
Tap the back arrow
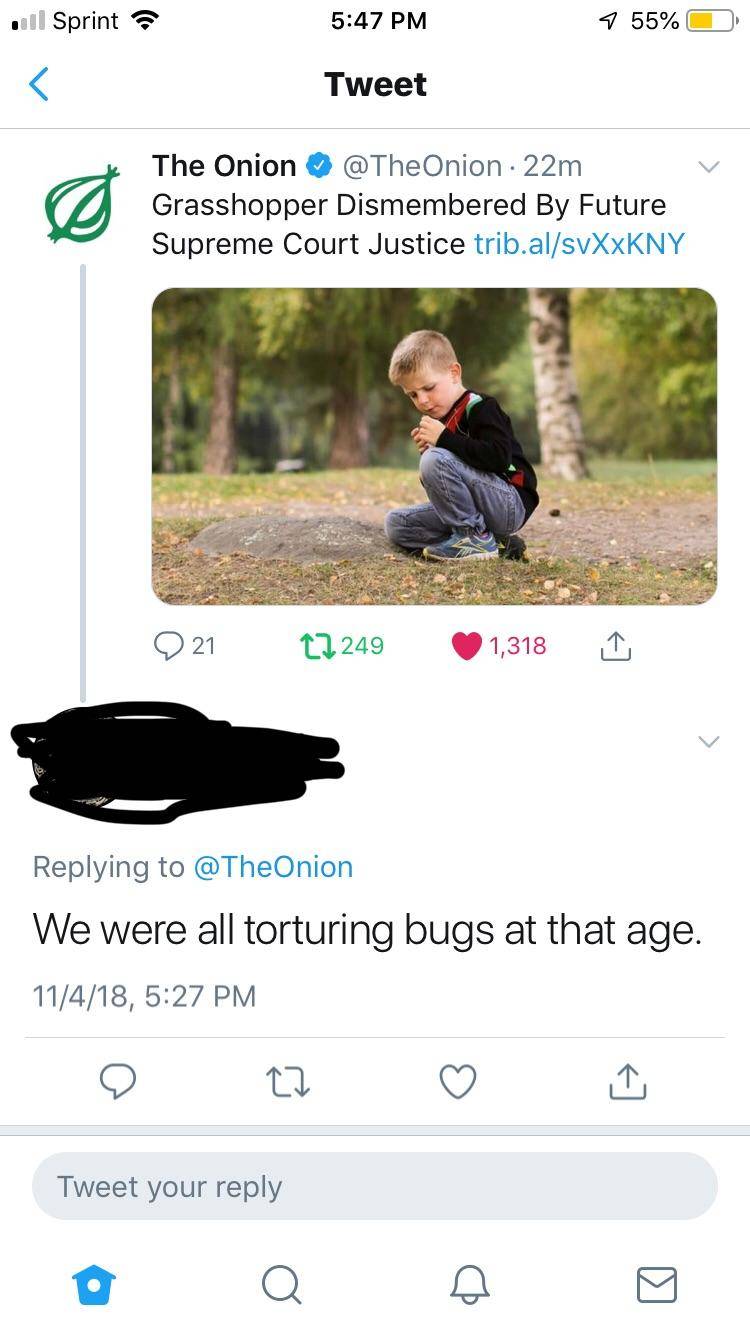click(x=39, y=84)
